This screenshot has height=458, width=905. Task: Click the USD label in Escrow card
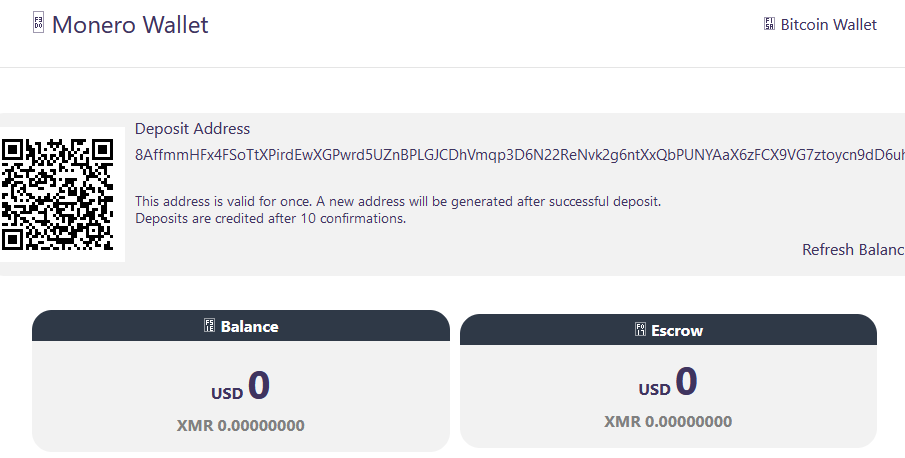tap(655, 389)
